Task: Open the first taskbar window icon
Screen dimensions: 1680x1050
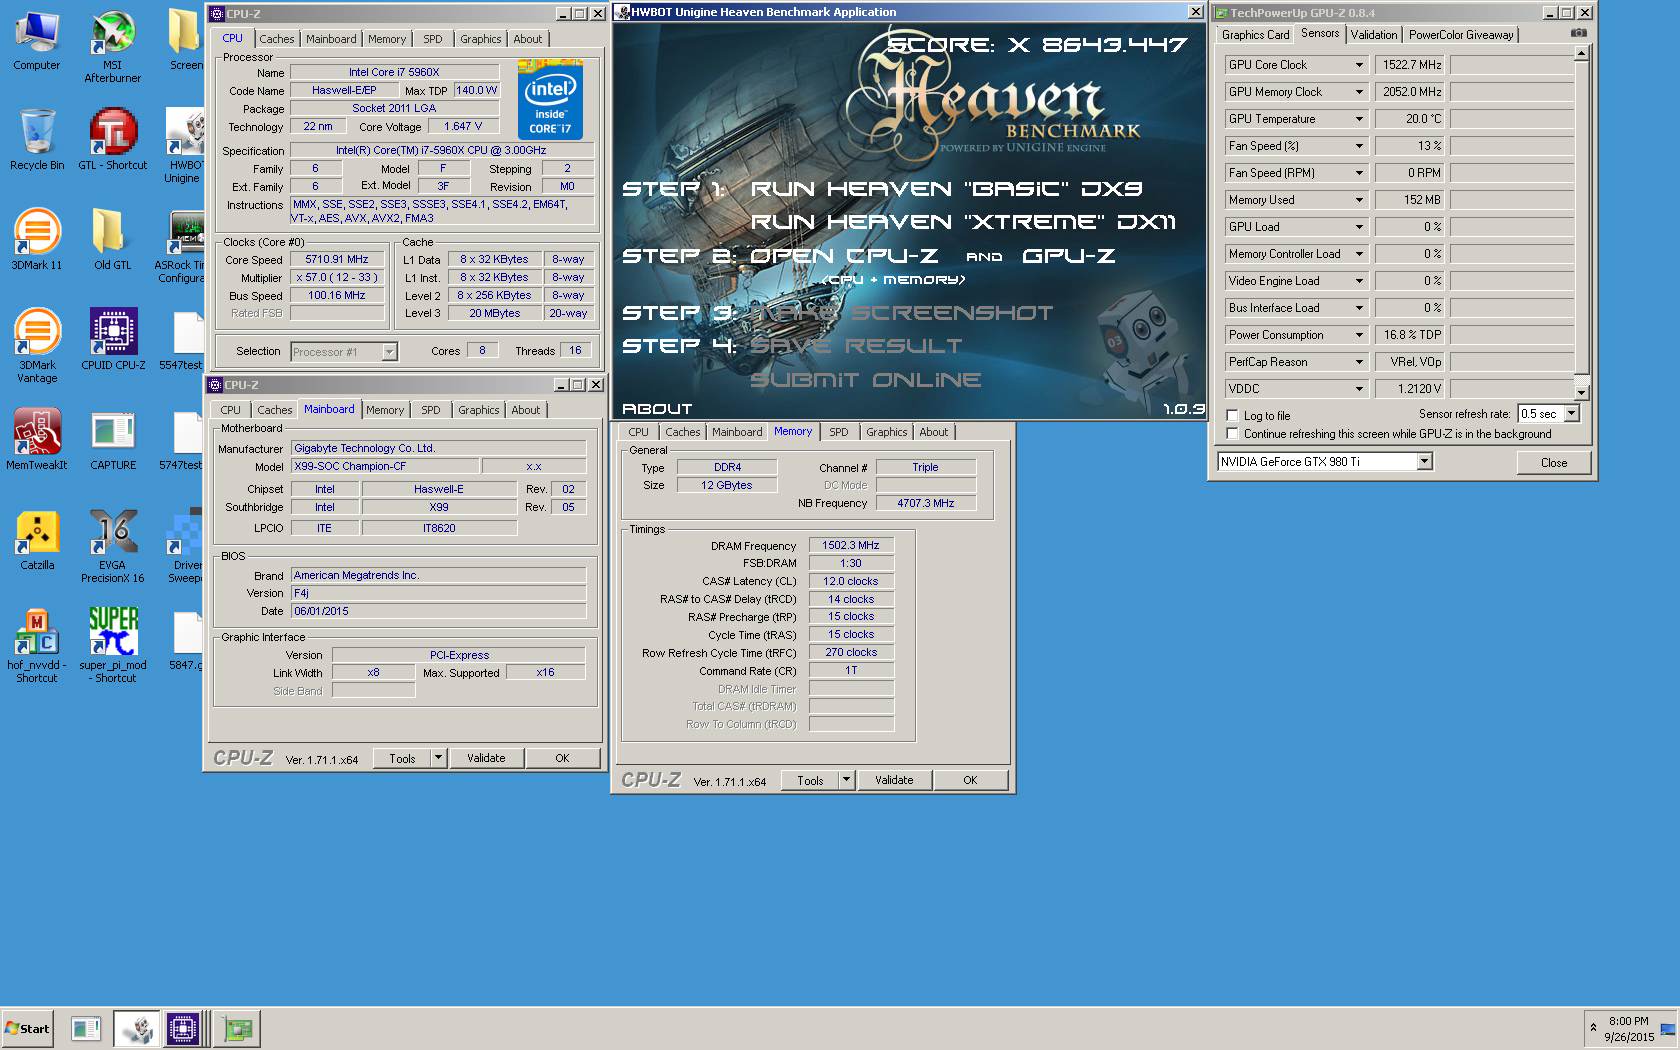Action: point(86,1028)
